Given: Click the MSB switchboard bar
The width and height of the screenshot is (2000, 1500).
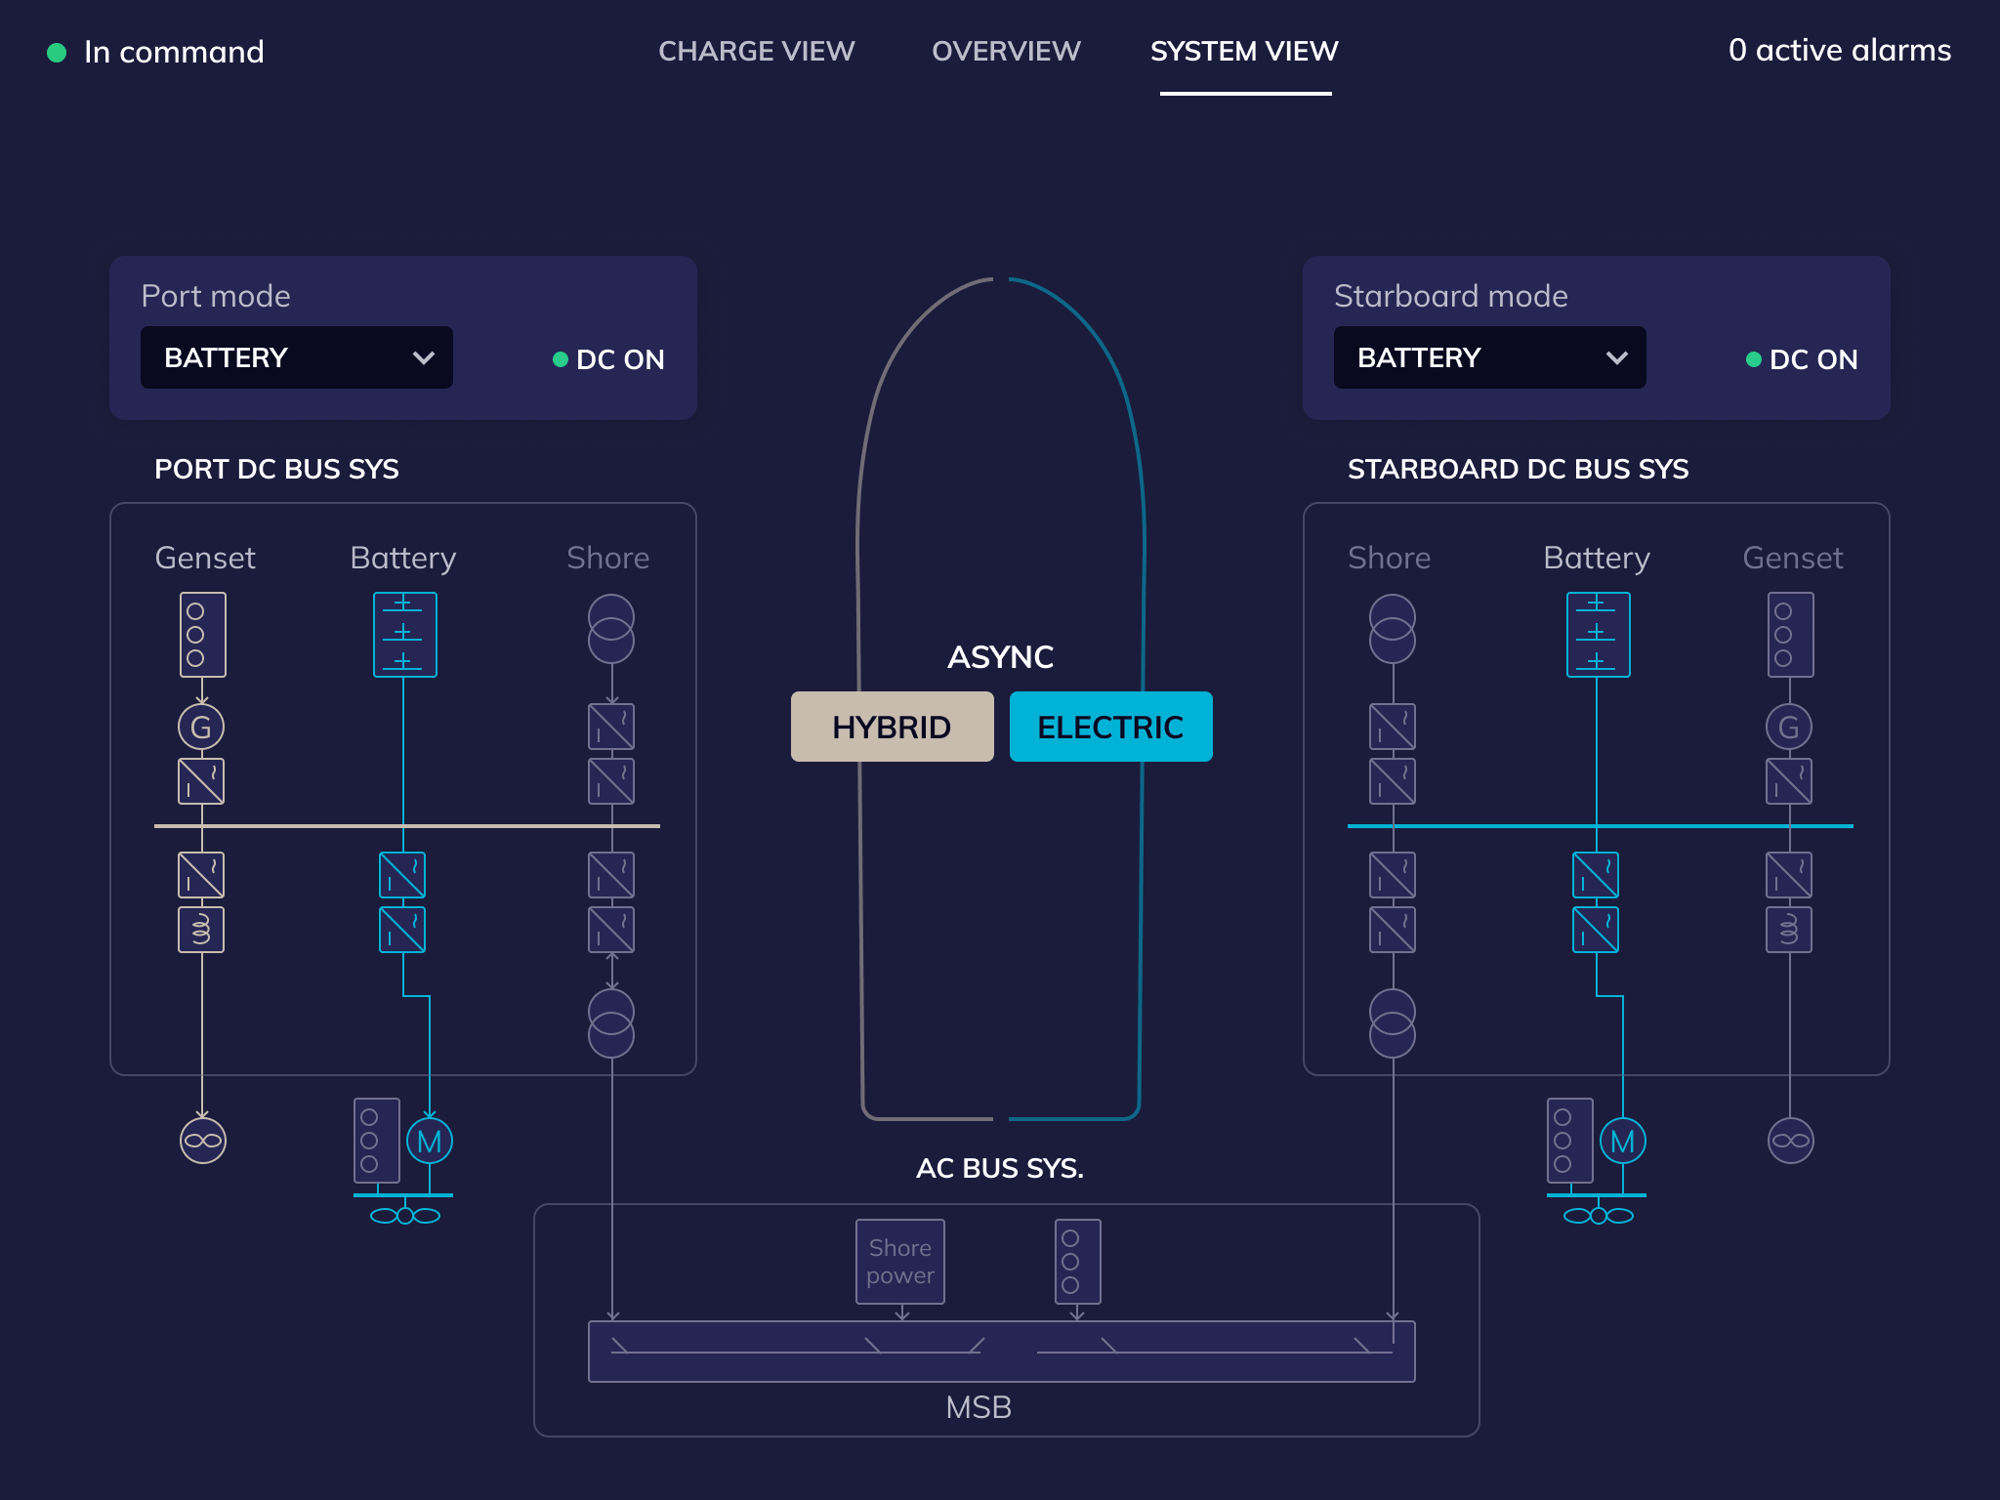Looking at the screenshot, I should (x=1001, y=1351).
